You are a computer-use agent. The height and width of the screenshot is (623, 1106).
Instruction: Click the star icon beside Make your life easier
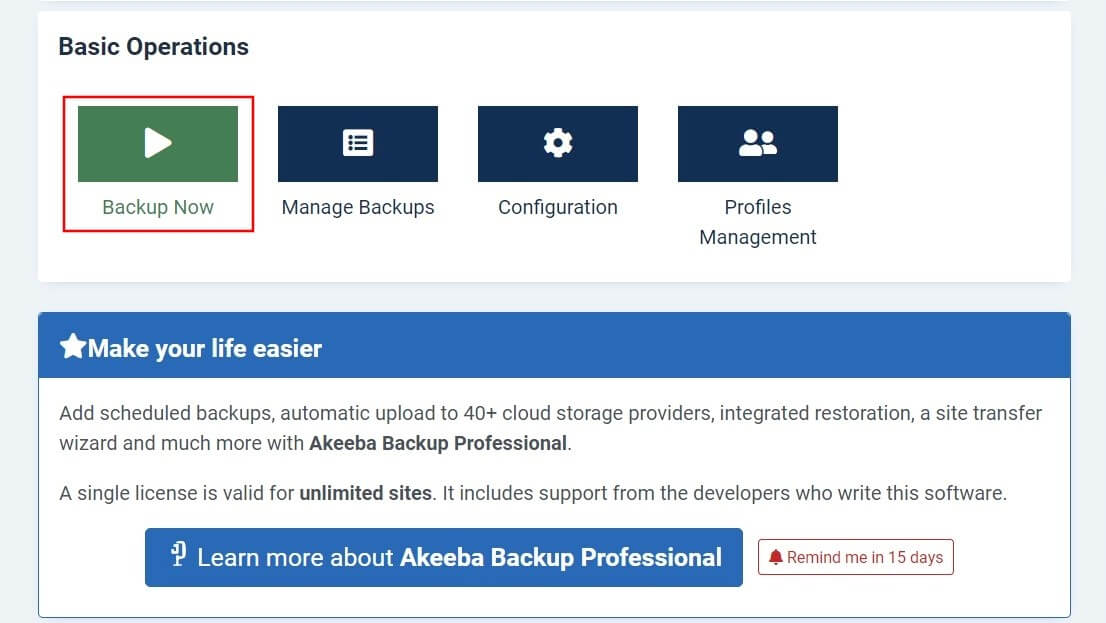click(73, 346)
